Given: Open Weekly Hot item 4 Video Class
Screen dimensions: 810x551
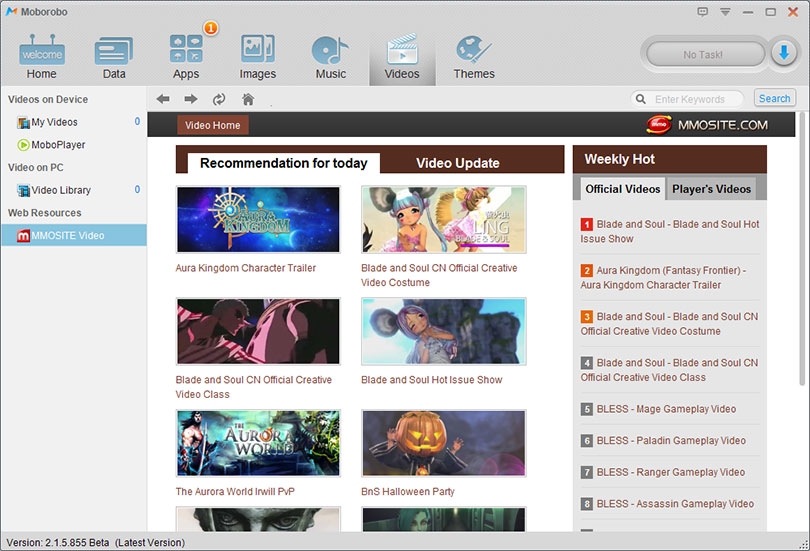Looking at the screenshot, I should [x=669, y=370].
